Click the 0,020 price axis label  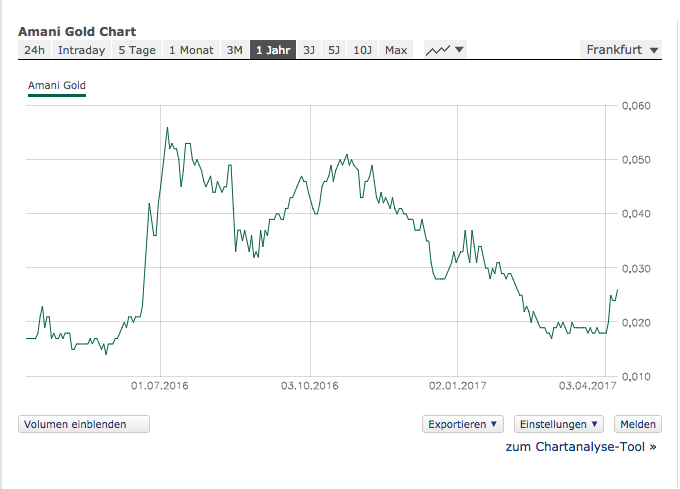pos(636,323)
